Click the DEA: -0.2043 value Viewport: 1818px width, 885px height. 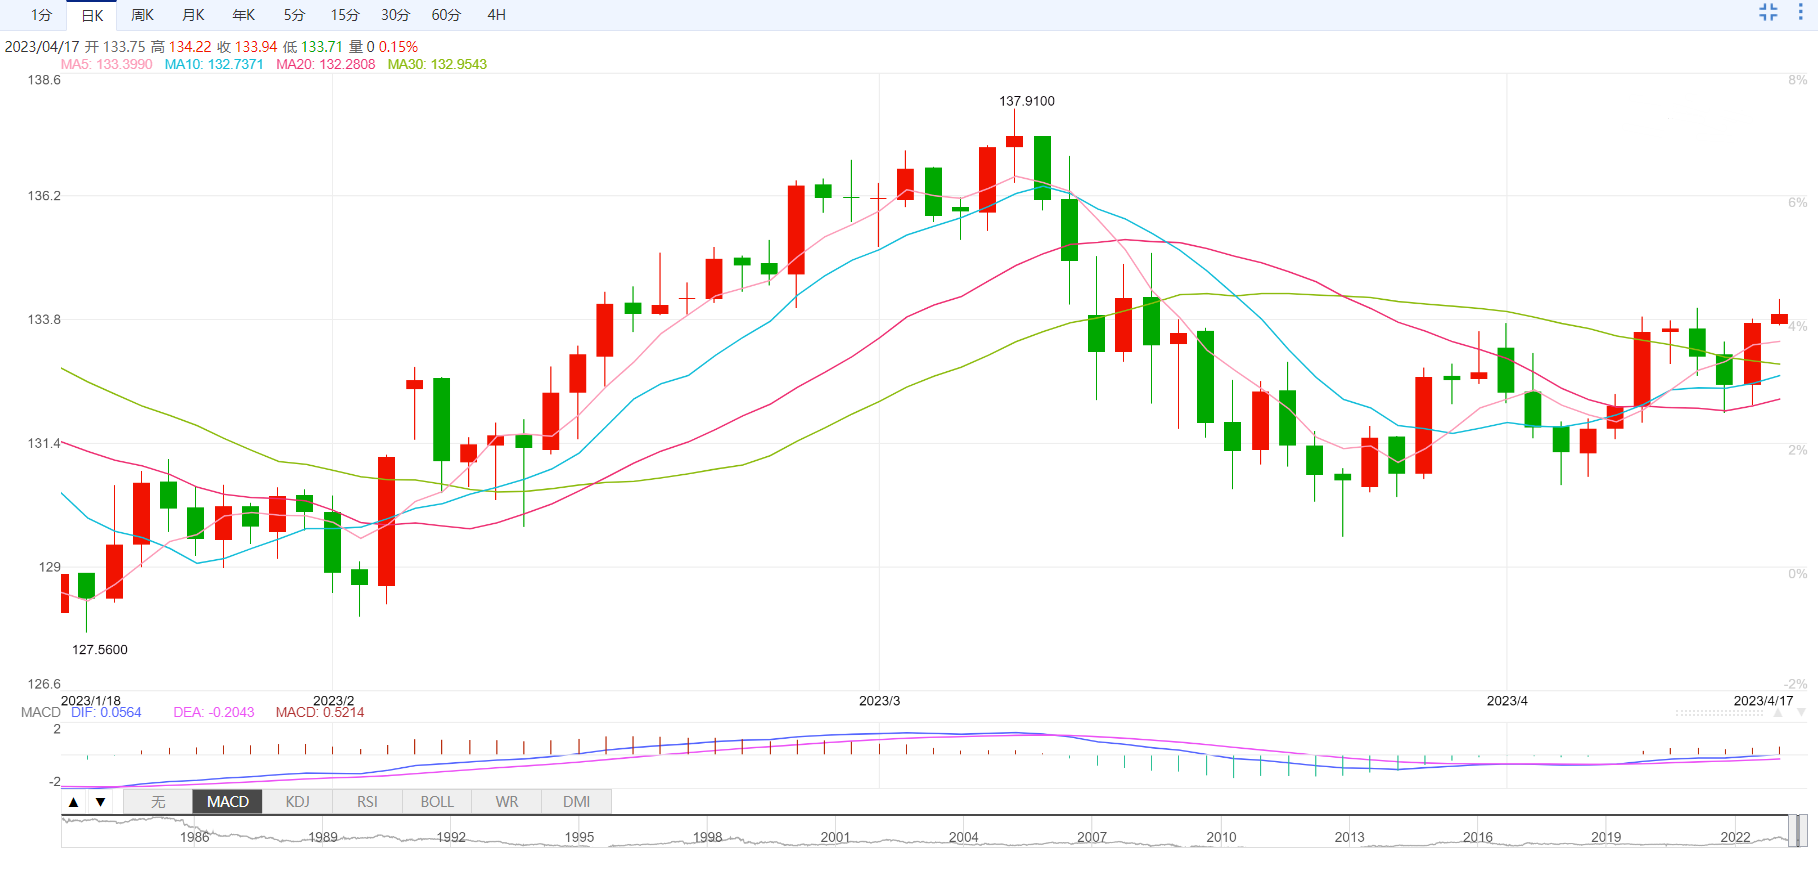(214, 713)
